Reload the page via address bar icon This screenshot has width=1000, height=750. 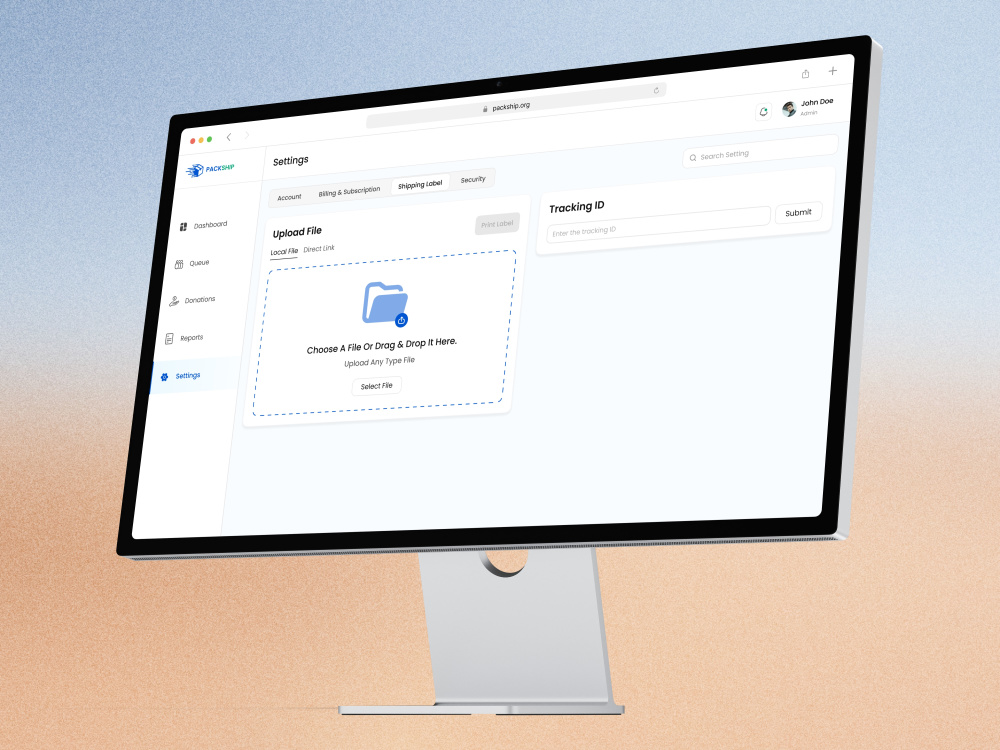tap(656, 91)
